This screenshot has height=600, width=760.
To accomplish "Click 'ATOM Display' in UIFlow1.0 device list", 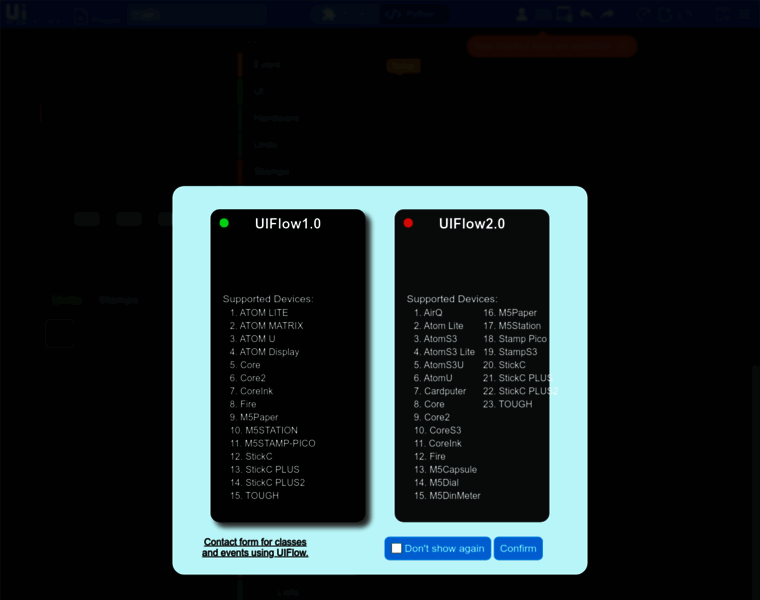I will pyautogui.click(x=269, y=352).
